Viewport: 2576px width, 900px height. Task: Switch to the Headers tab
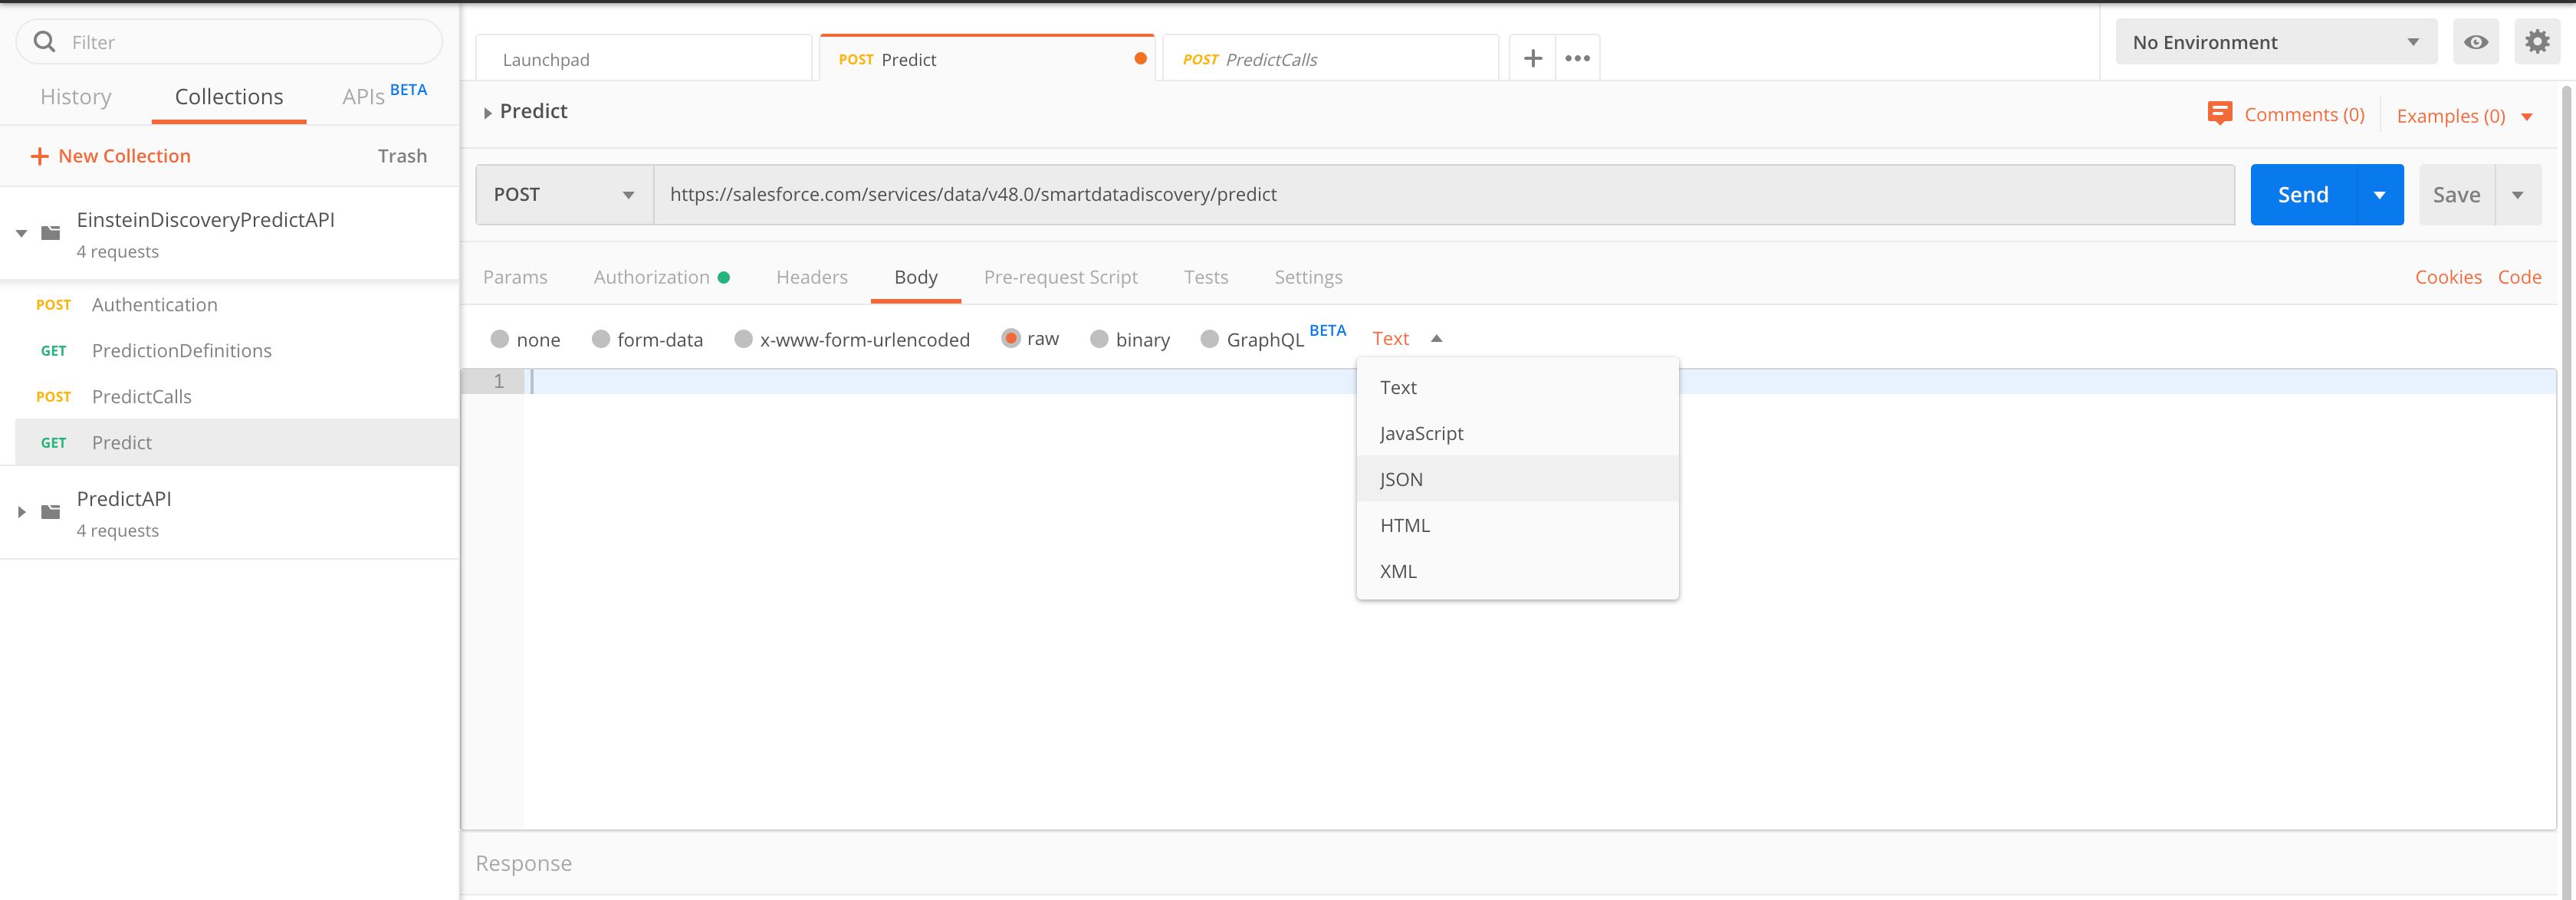pyautogui.click(x=811, y=277)
